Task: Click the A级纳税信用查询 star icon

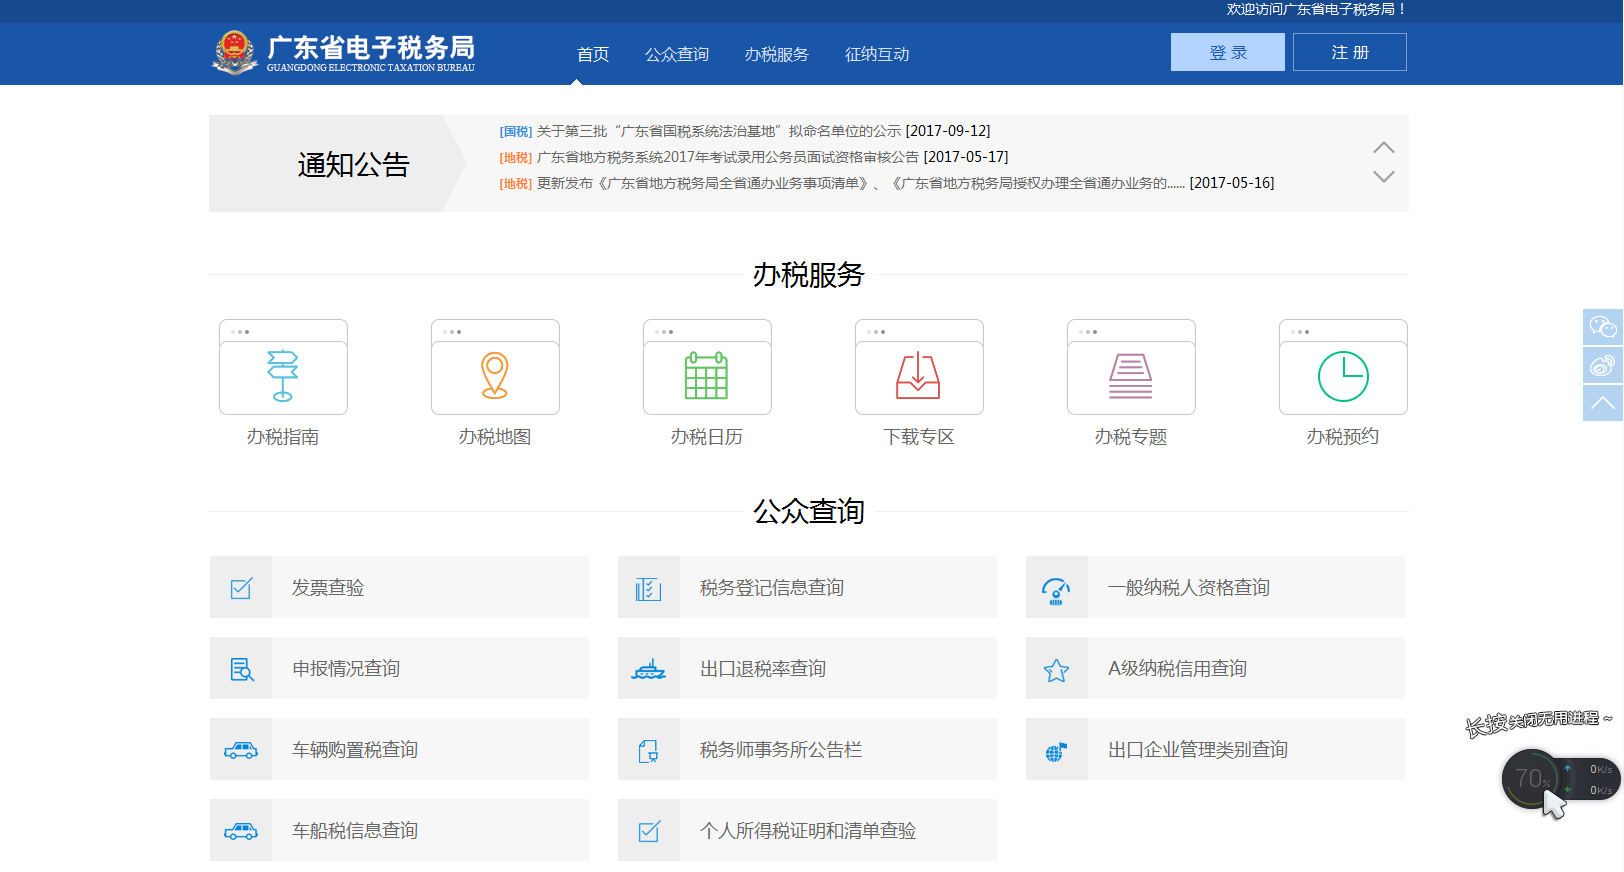Action: click(1057, 669)
